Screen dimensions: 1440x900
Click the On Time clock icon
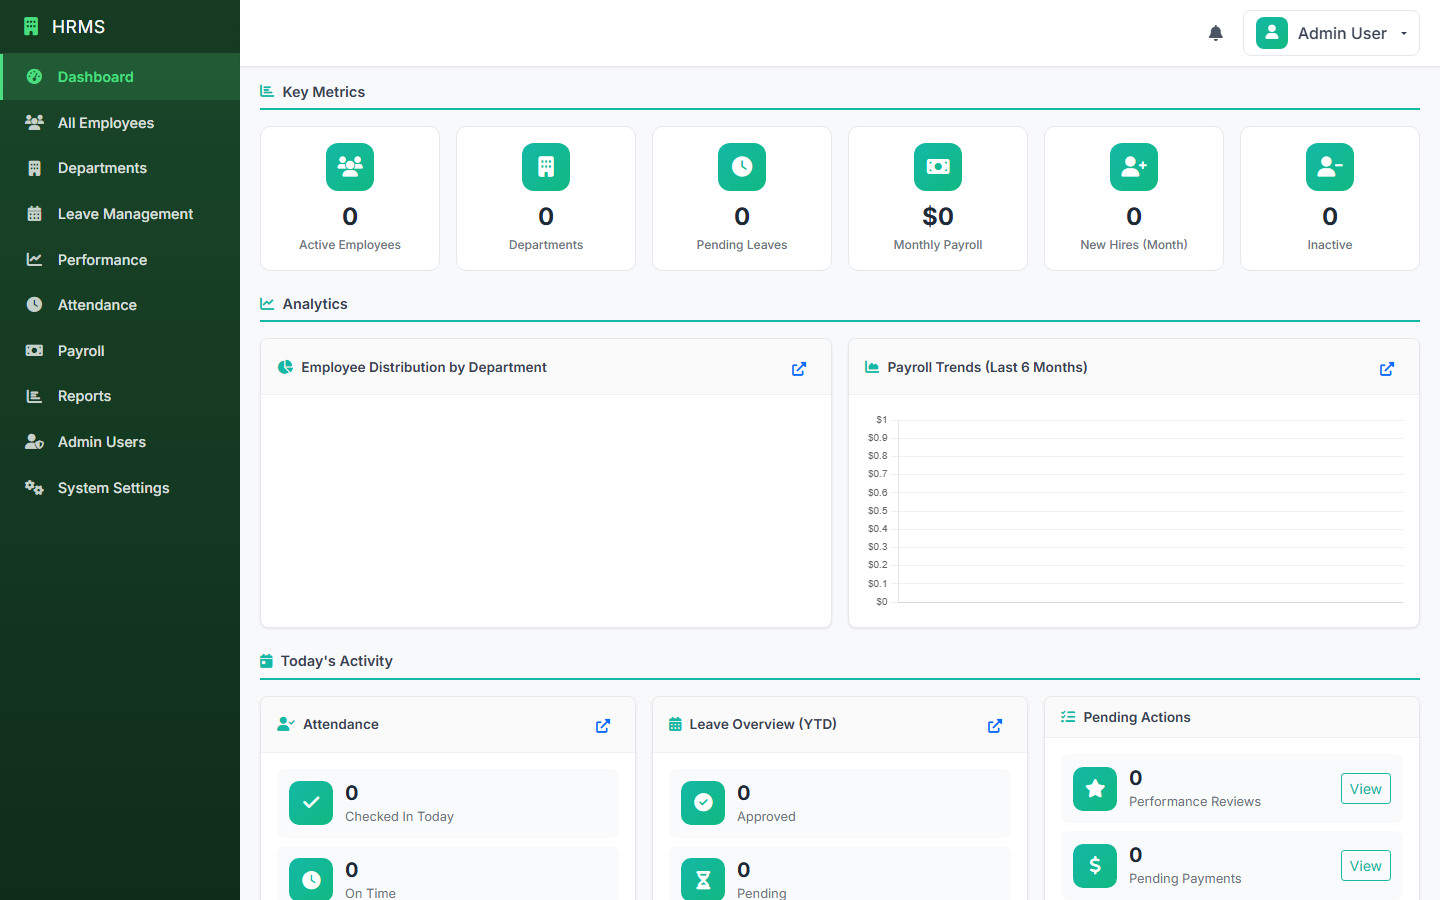pos(311,879)
